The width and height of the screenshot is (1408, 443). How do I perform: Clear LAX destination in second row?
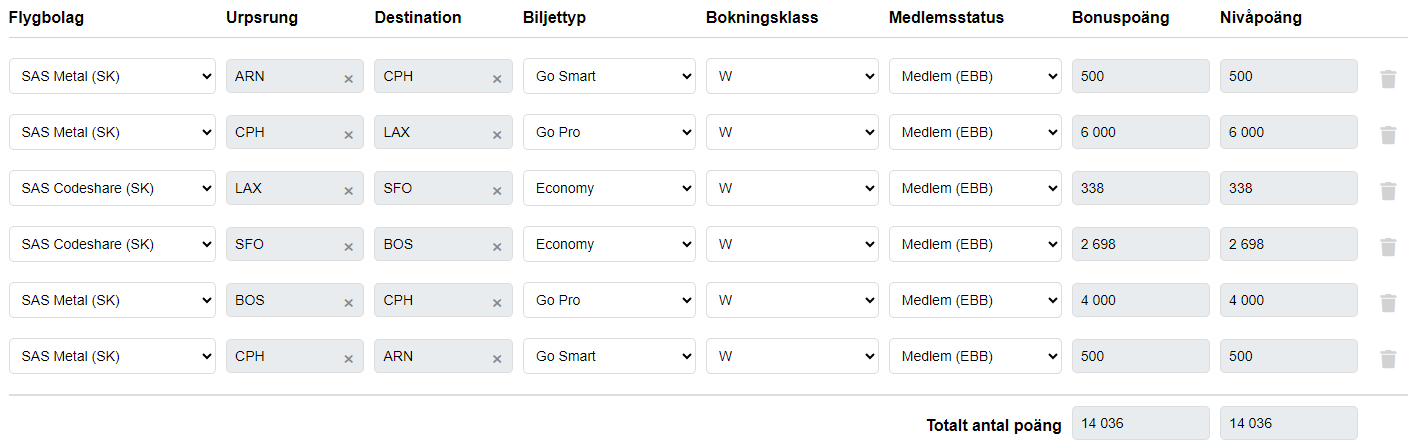(x=496, y=135)
